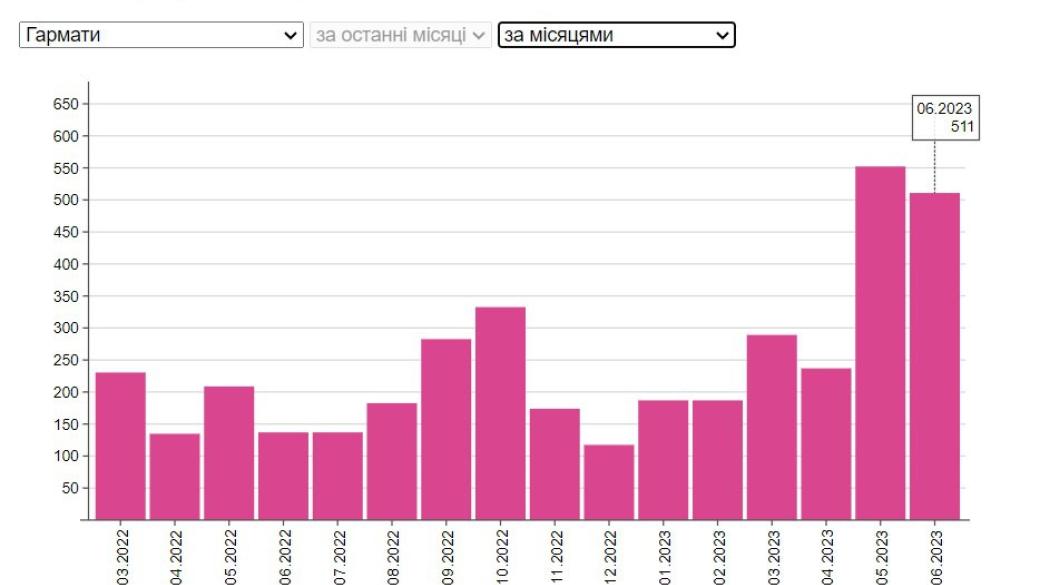Expand the за місяцями grouping dropdown
Image resolution: width=1040 pixels, height=585 pixels.
(x=616, y=35)
